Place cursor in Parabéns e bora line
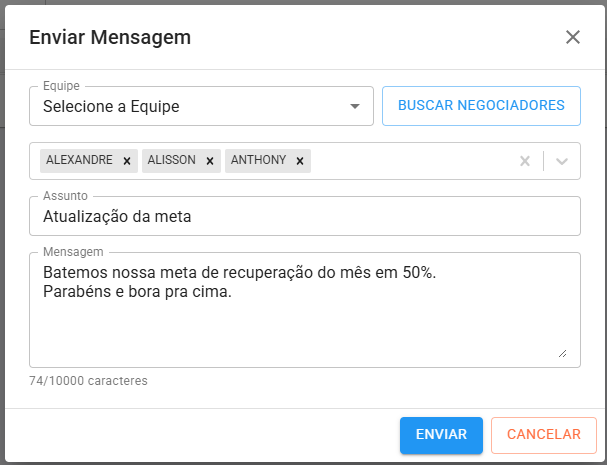This screenshot has width=607, height=465. (137, 292)
